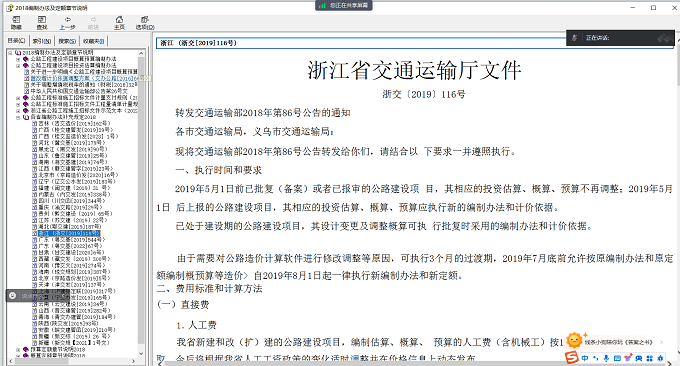Image resolution: width=680 pixels, height=366 pixels.
Task: Expand the 预算定额章节说明2018 node
Action: tap(18, 349)
